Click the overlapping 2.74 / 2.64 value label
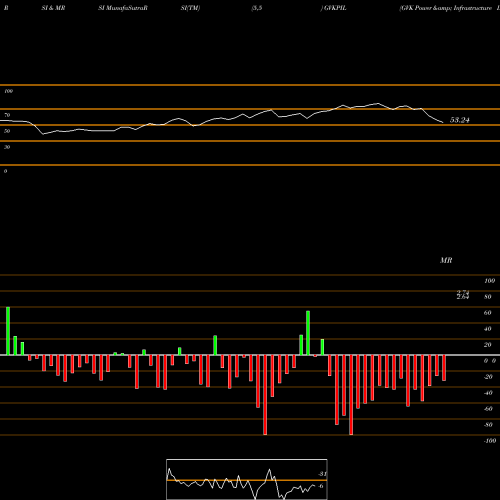This screenshot has width=500, height=500. click(x=463, y=295)
